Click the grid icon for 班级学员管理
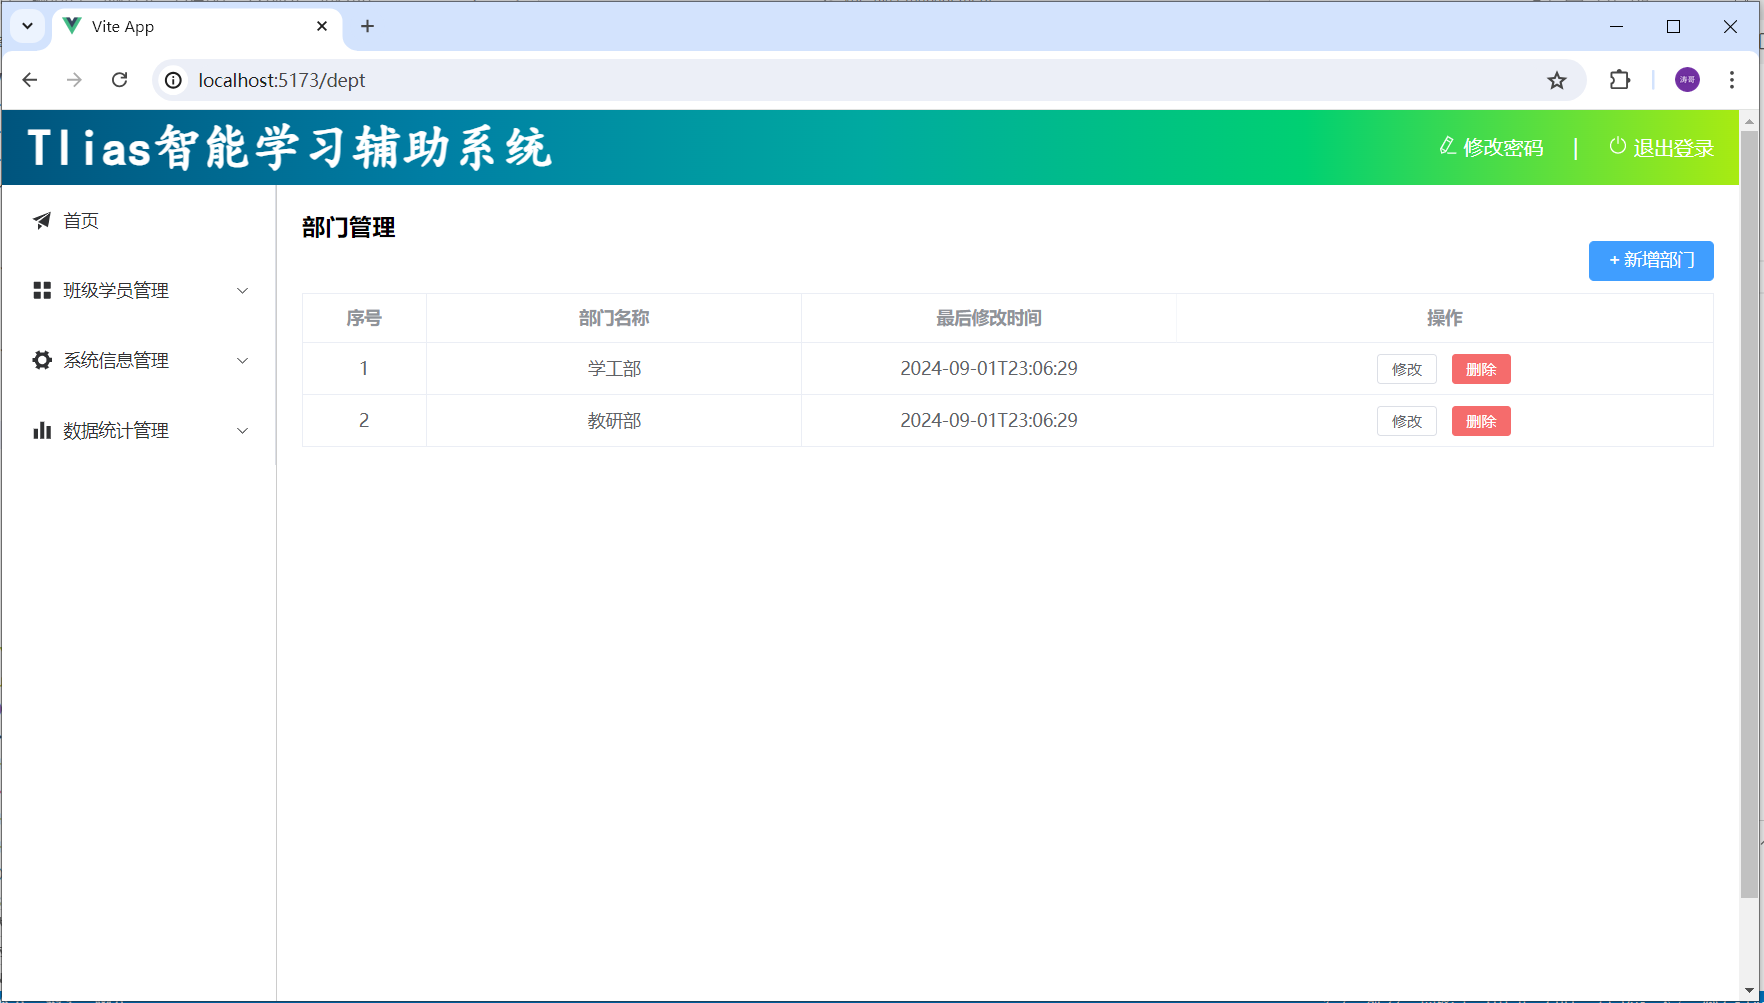This screenshot has height=1003, width=1764. 42,291
